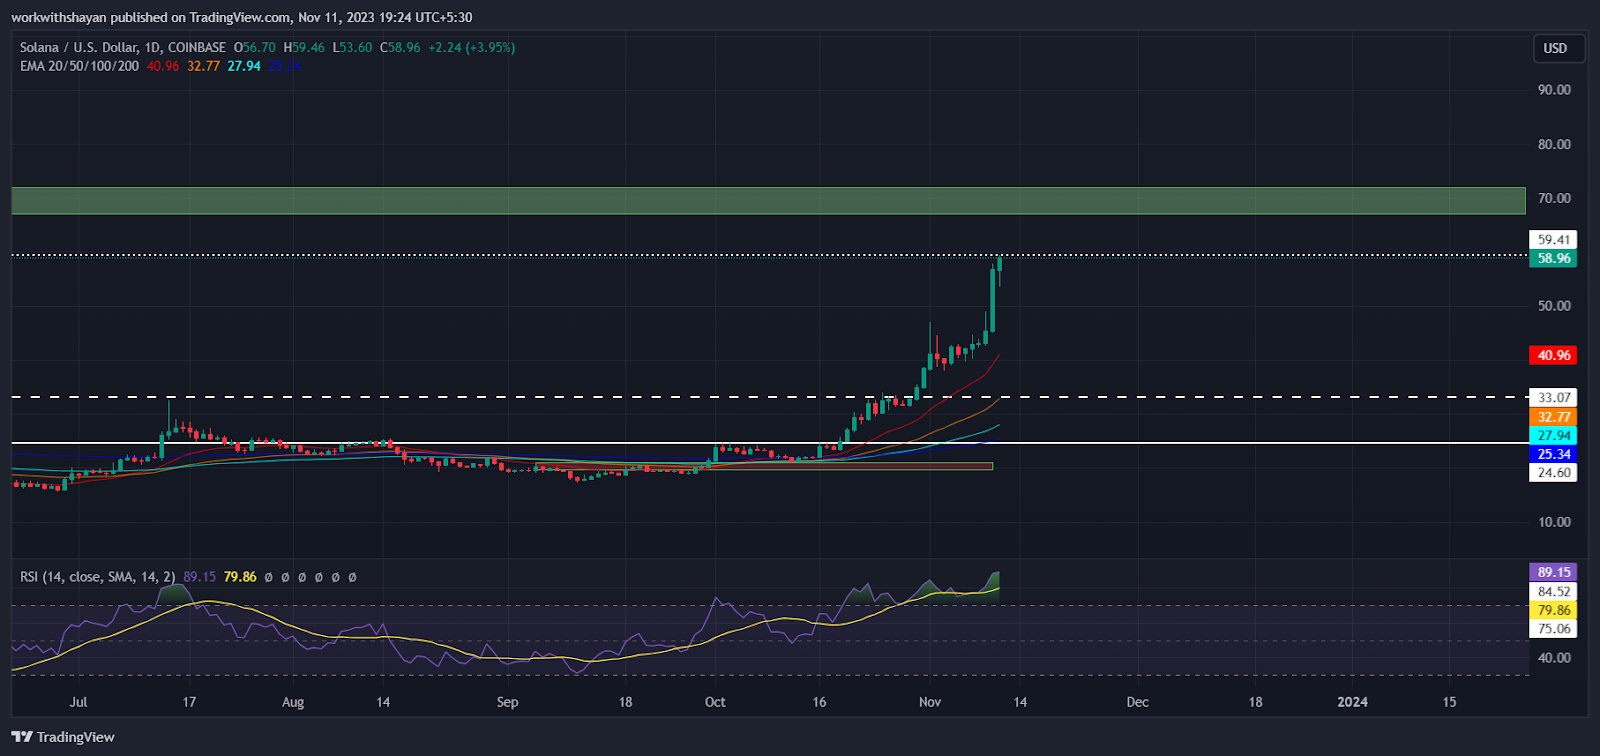Image resolution: width=1600 pixels, height=756 pixels.
Task: Click the TradingView logo icon
Action: click(22, 737)
